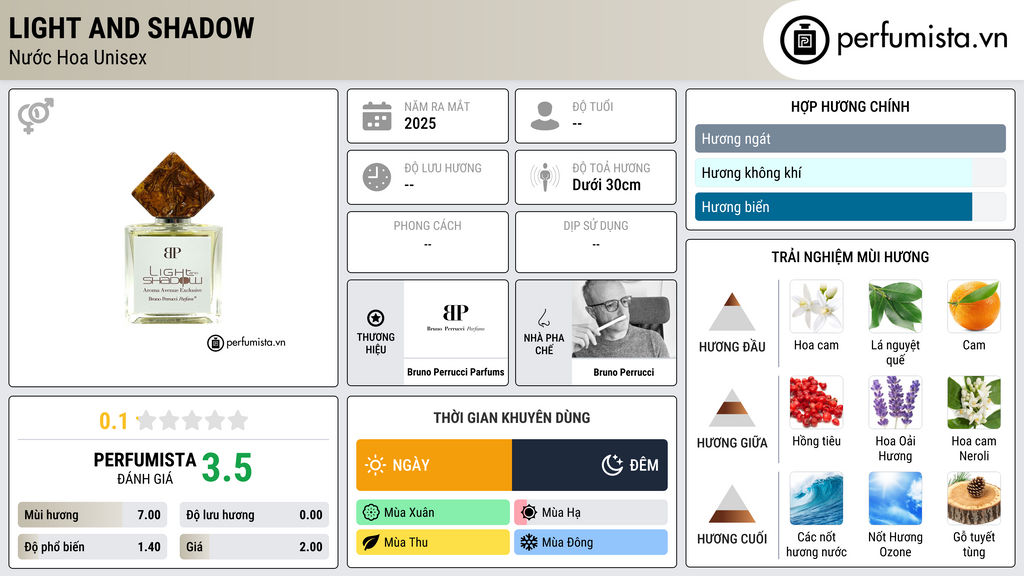Click the perfumista.vn bottle logo icon
1024x576 pixels.
point(804,40)
